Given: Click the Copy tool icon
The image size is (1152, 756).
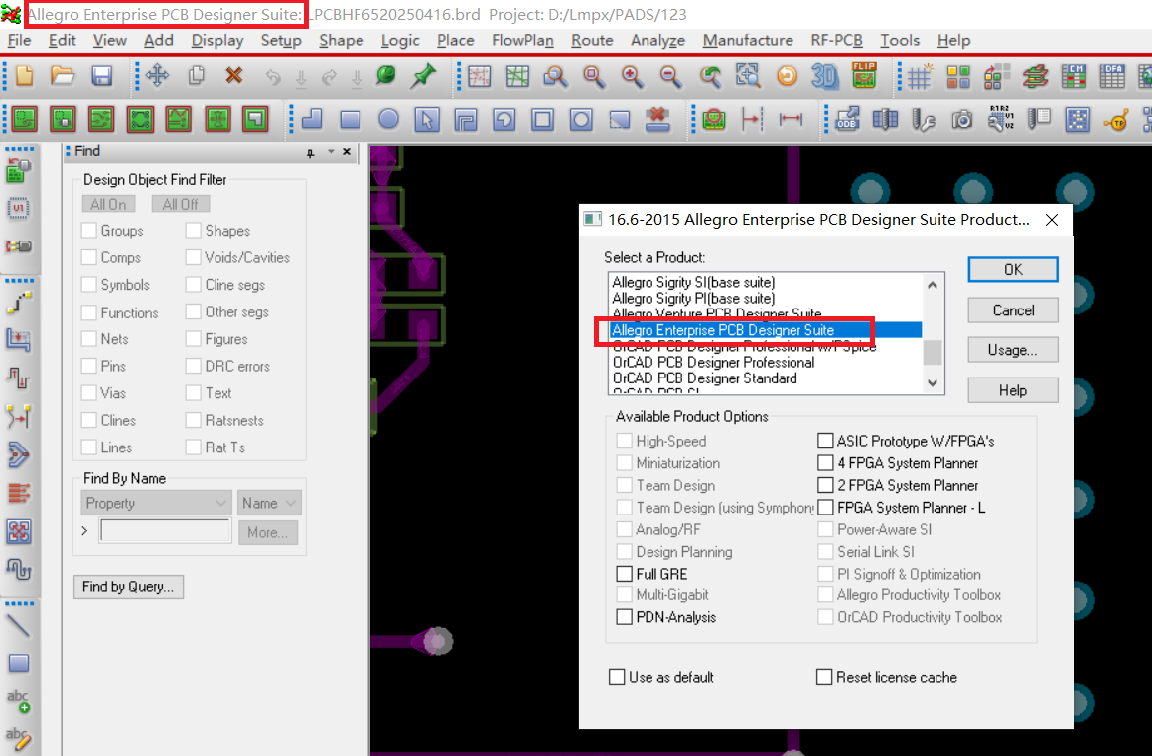Looking at the screenshot, I should (196, 76).
